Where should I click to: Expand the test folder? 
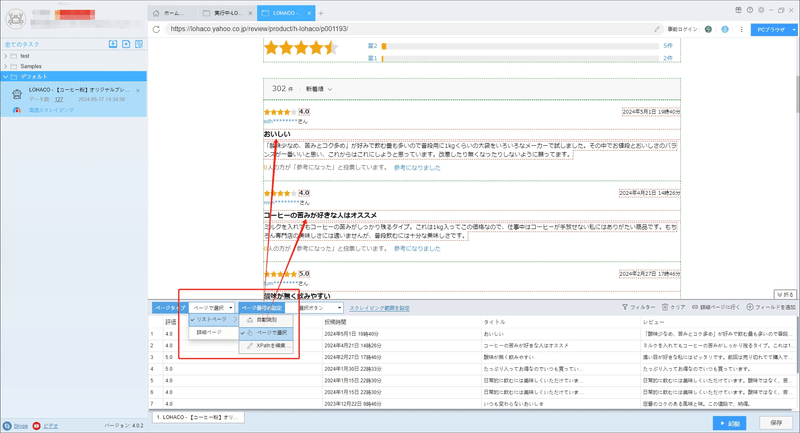pos(6,56)
